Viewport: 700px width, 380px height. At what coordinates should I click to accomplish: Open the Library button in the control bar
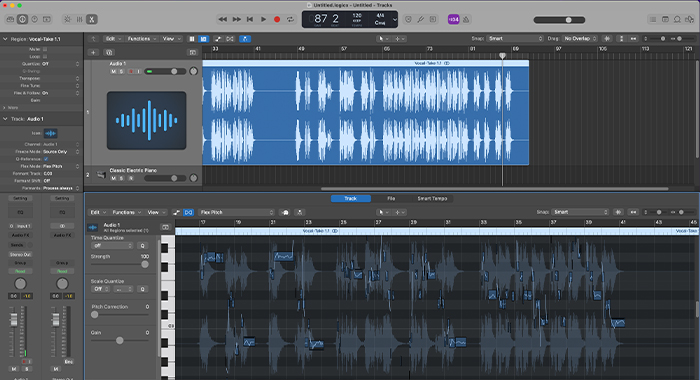[10, 19]
